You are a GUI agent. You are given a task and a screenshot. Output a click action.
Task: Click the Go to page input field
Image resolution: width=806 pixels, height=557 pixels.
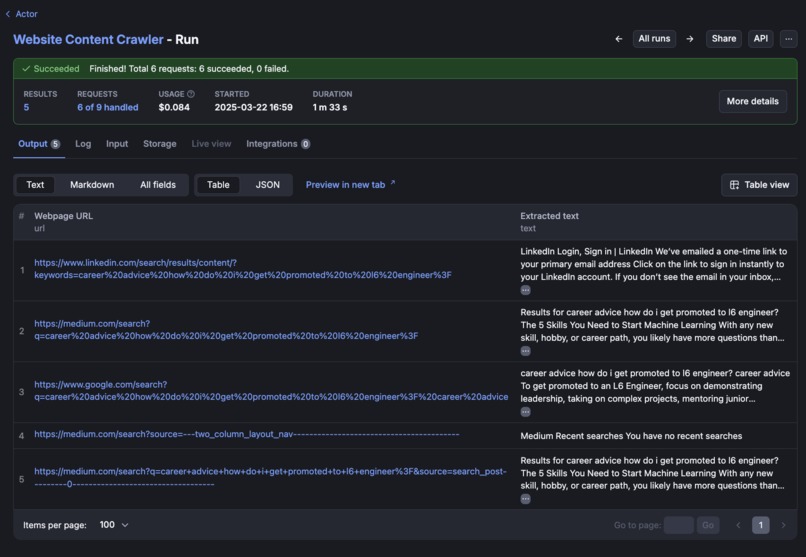point(679,525)
